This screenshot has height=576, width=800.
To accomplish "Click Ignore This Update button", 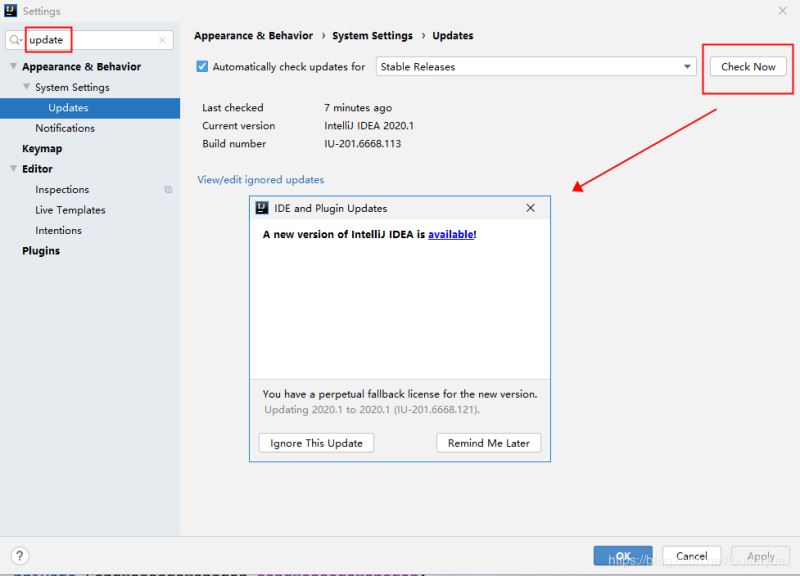I will (x=316, y=443).
